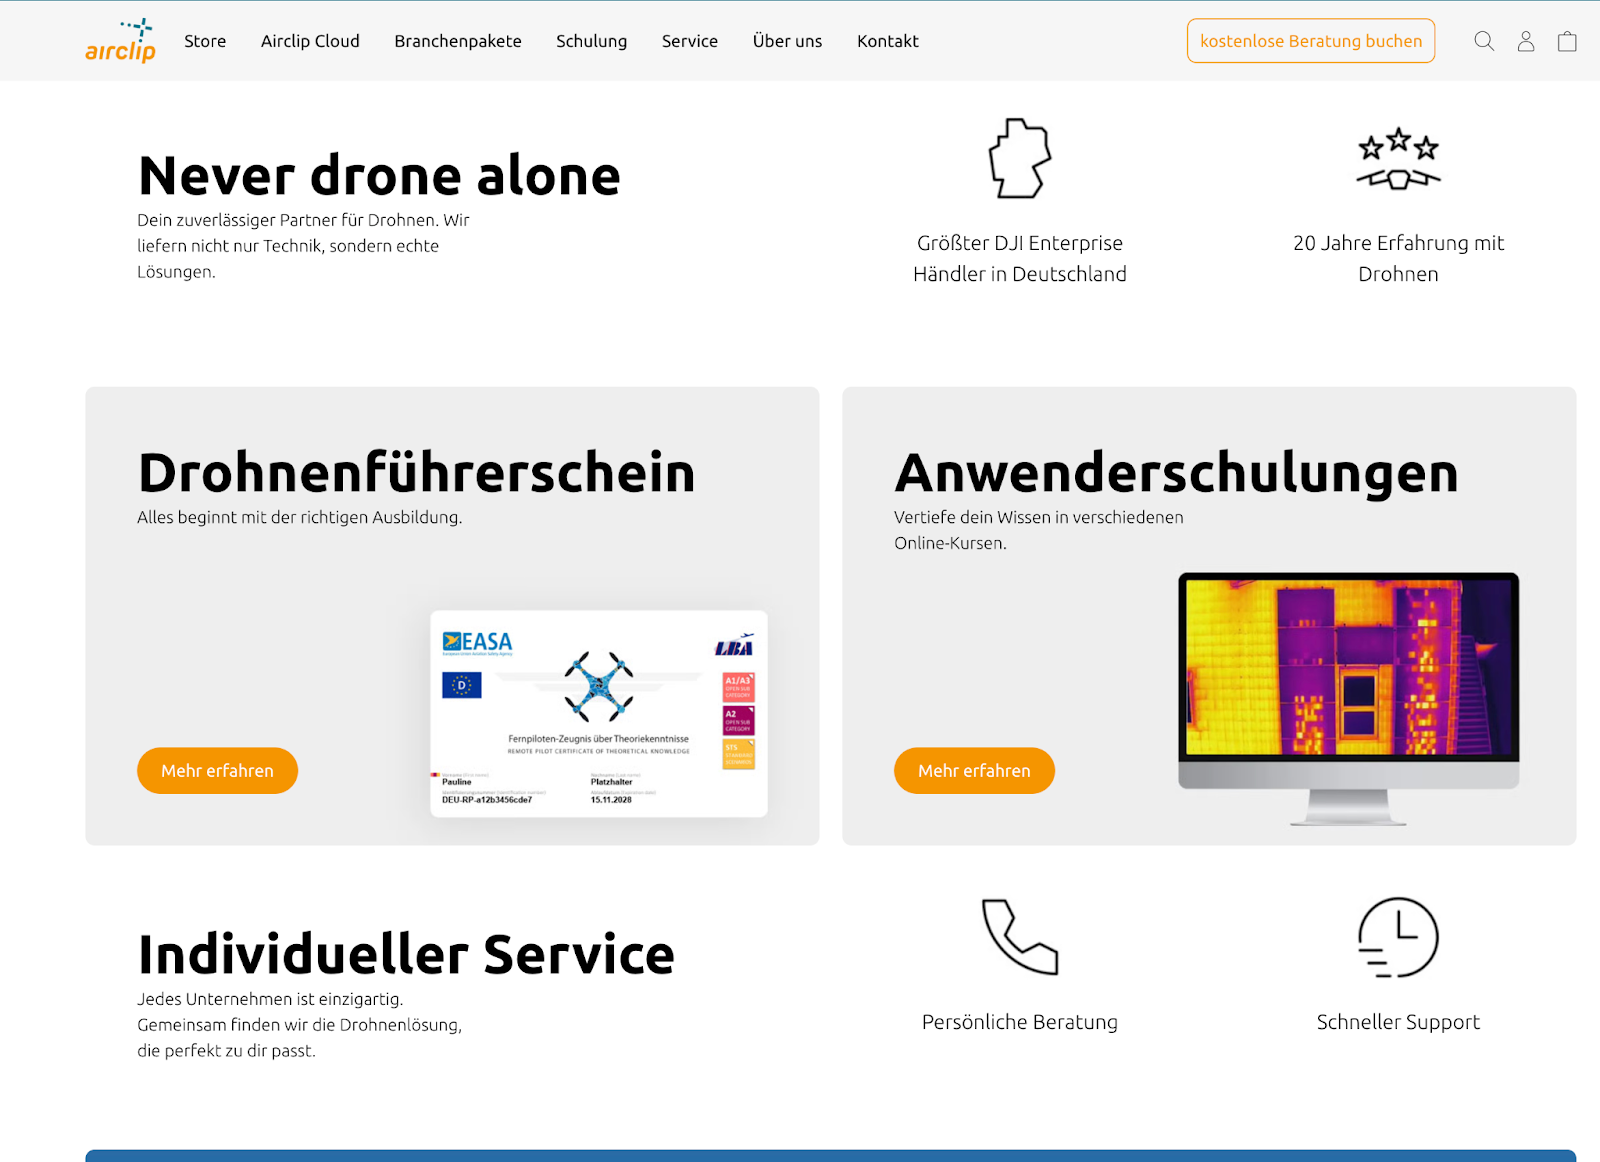Click the Jedes Unternehmen ist einzigartig paragraph
The height and width of the screenshot is (1162, 1600).
coord(299,1025)
